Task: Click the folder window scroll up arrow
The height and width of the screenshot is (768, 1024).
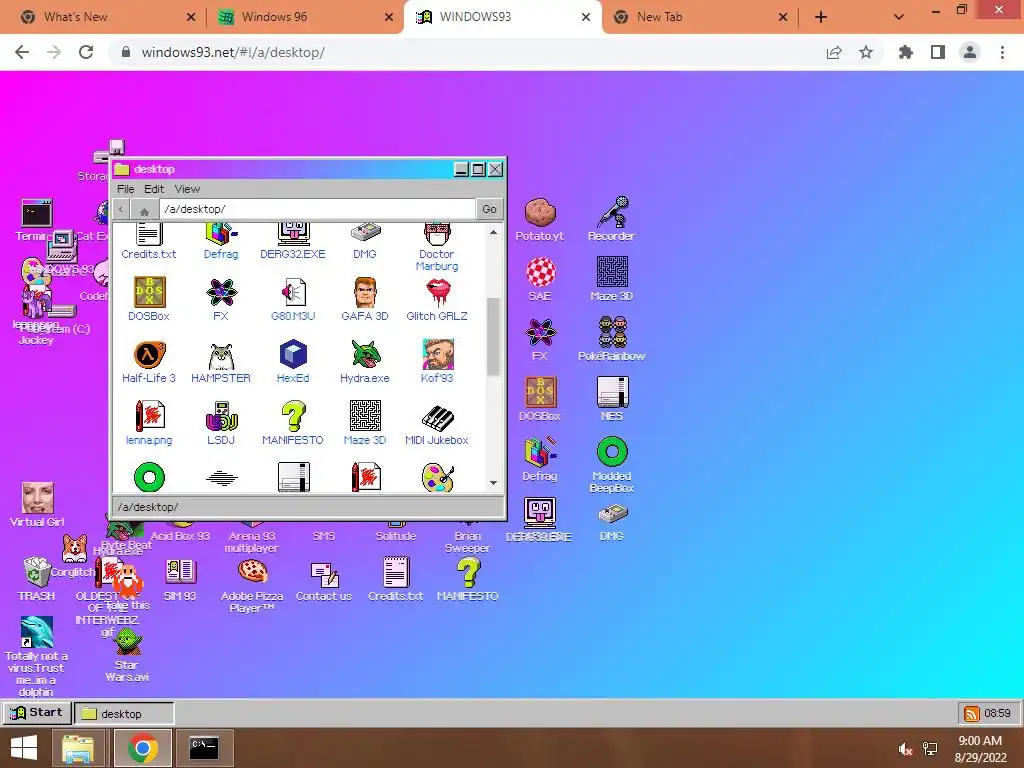Action: point(493,232)
